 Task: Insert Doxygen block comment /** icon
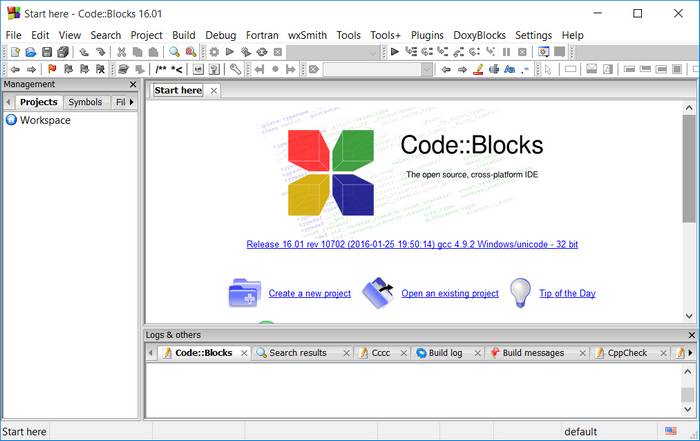[161, 69]
